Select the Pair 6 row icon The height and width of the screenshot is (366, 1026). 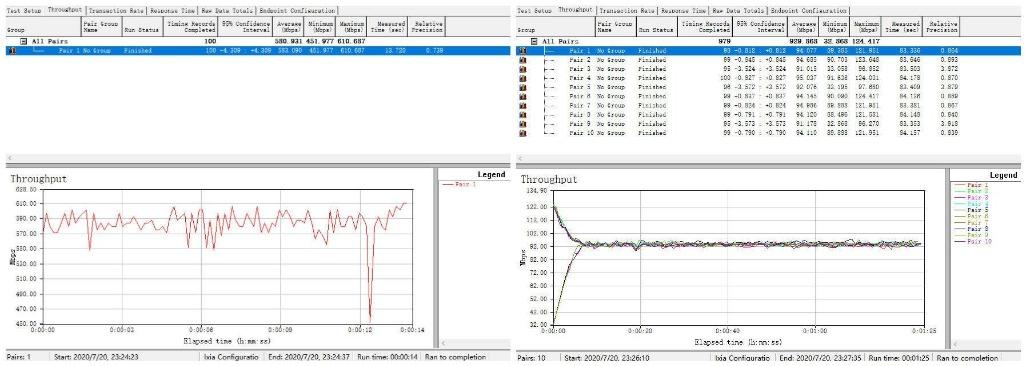pyautogui.click(x=522, y=96)
